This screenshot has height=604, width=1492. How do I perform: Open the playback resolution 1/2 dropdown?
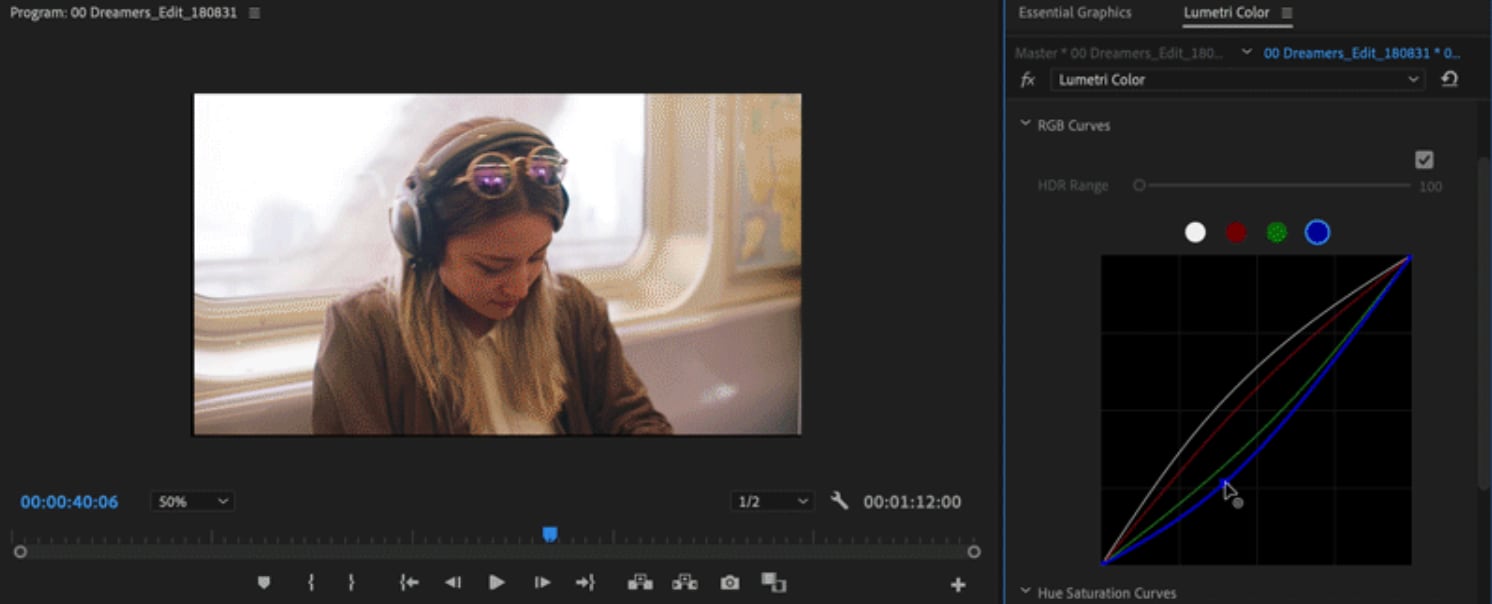[772, 501]
